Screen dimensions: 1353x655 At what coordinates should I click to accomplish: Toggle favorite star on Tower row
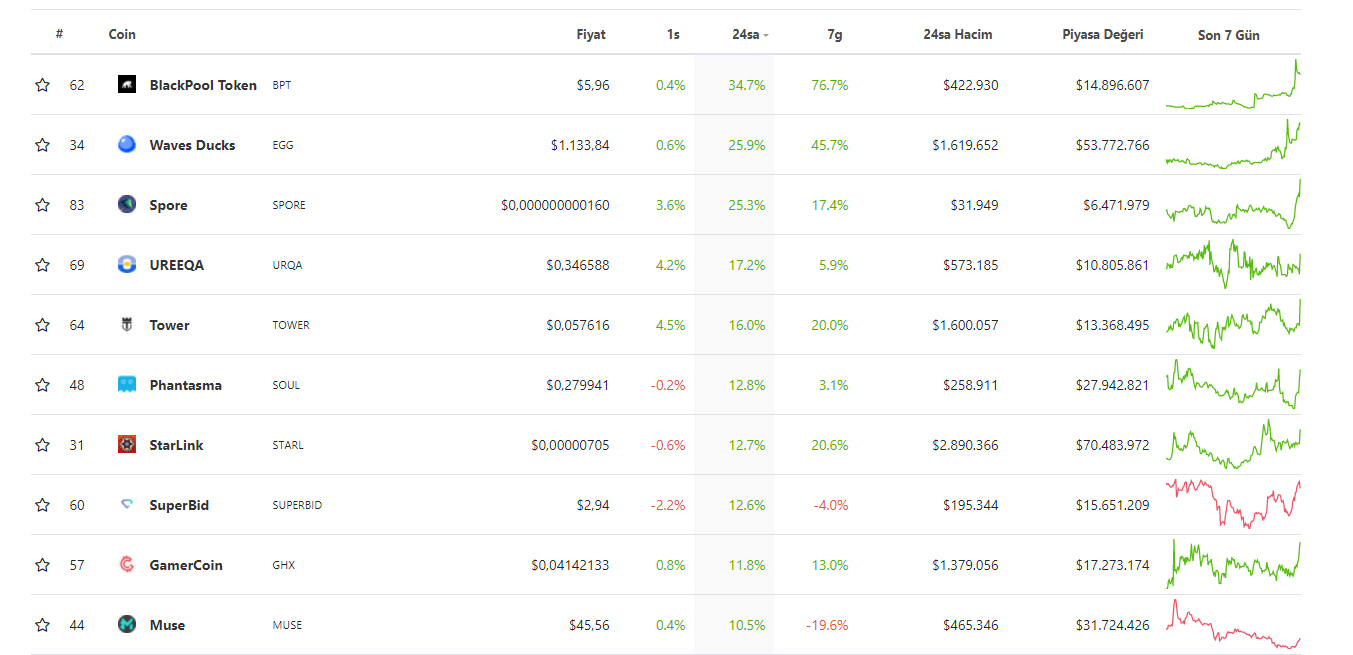tap(42, 325)
